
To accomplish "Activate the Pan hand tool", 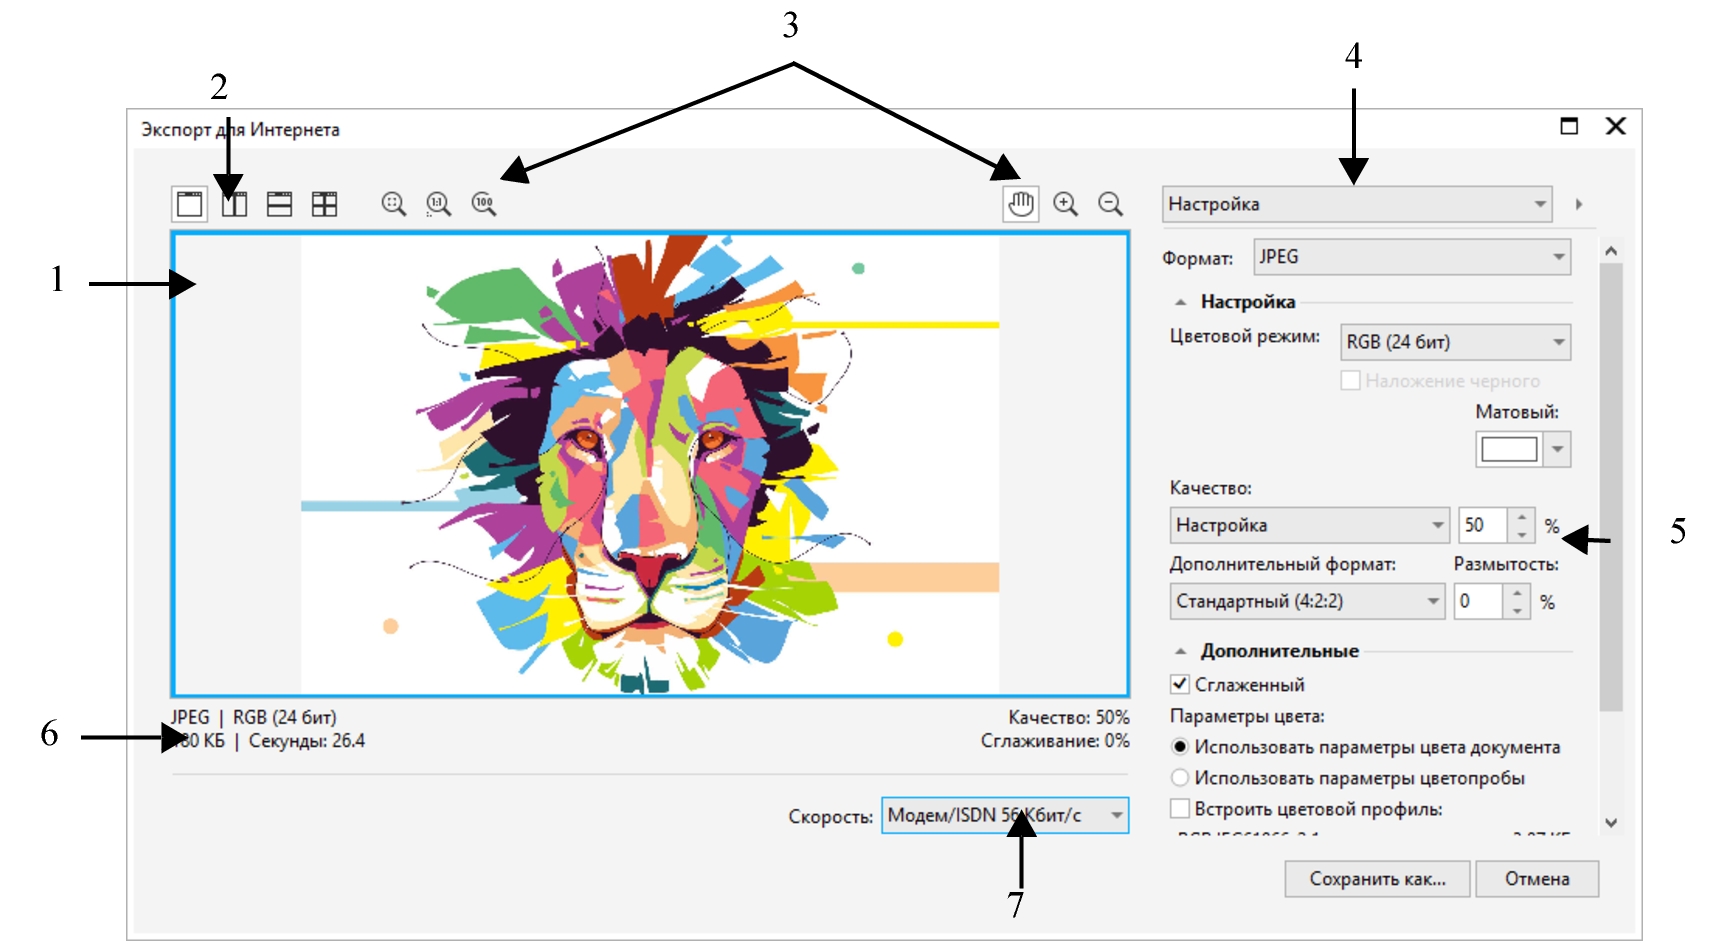I will tap(1020, 204).
